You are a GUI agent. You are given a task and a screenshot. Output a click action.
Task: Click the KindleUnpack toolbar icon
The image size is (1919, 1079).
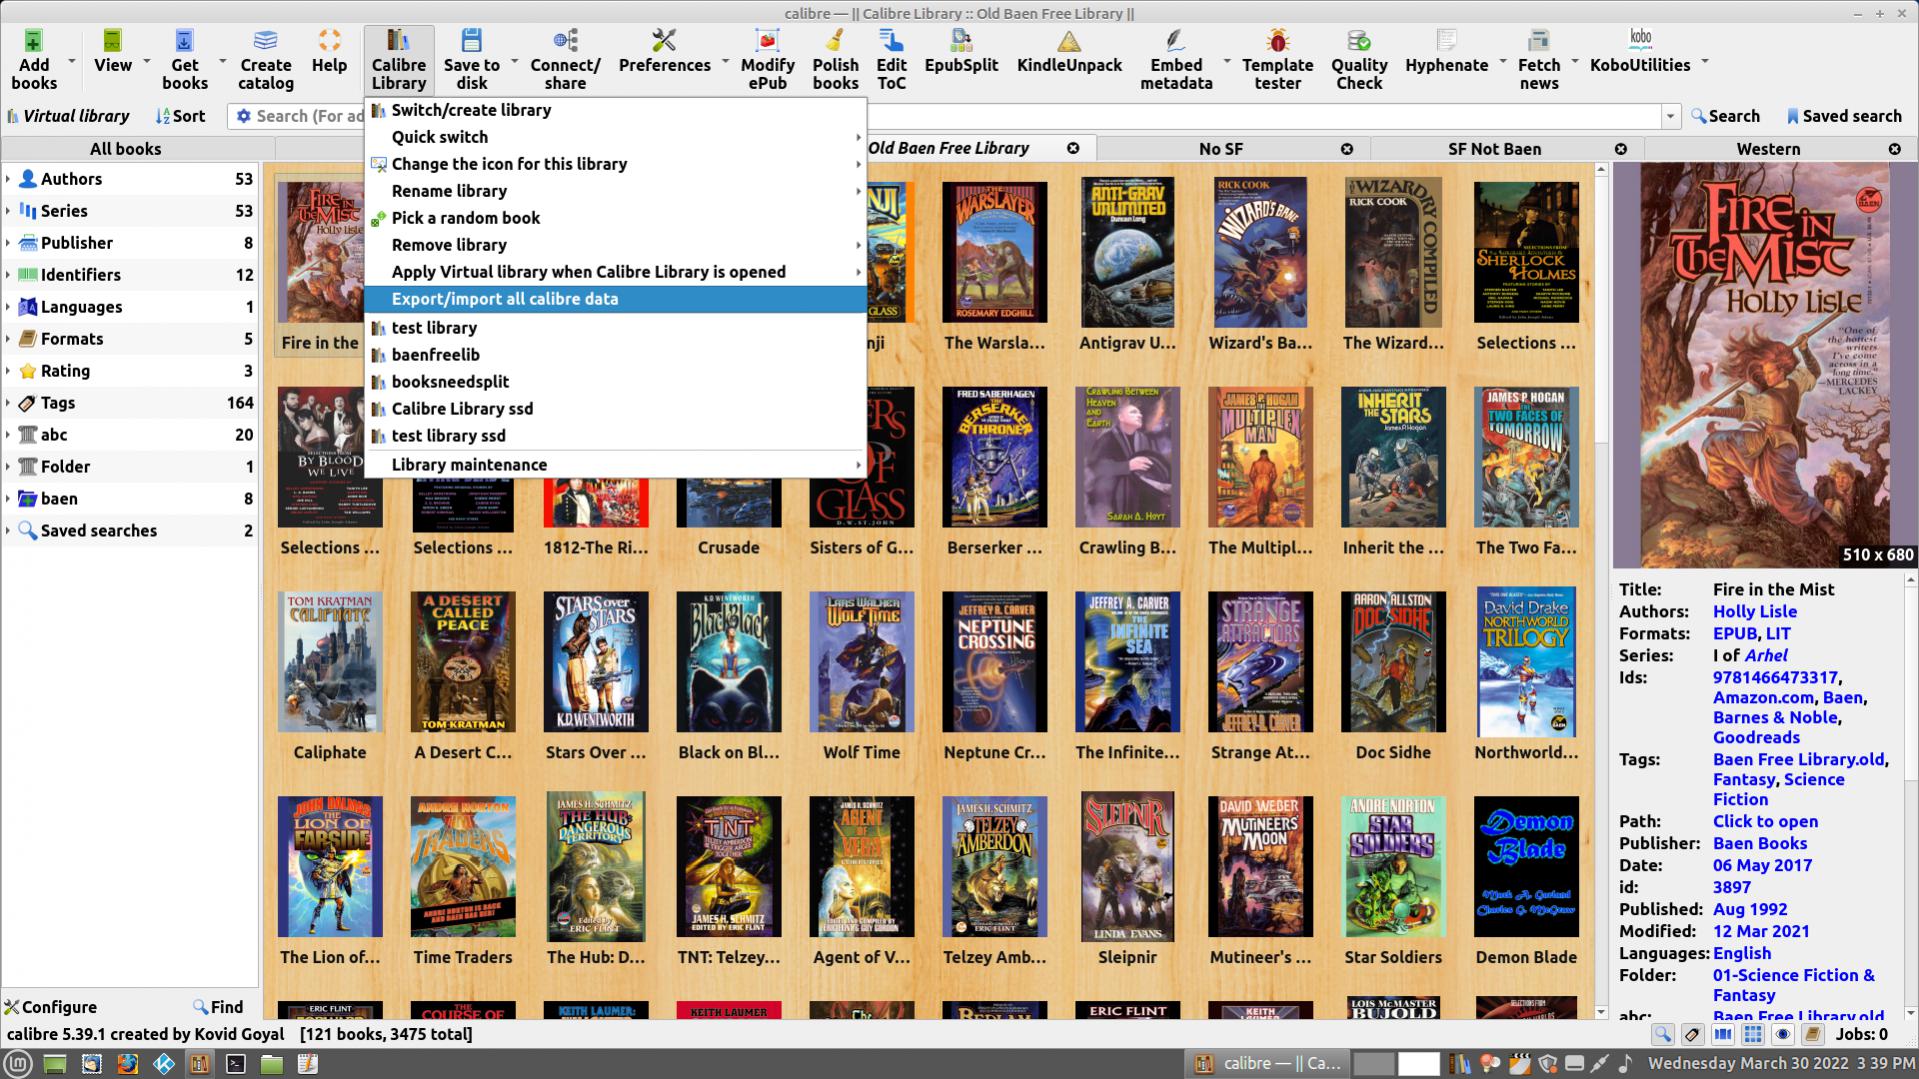click(x=1069, y=42)
